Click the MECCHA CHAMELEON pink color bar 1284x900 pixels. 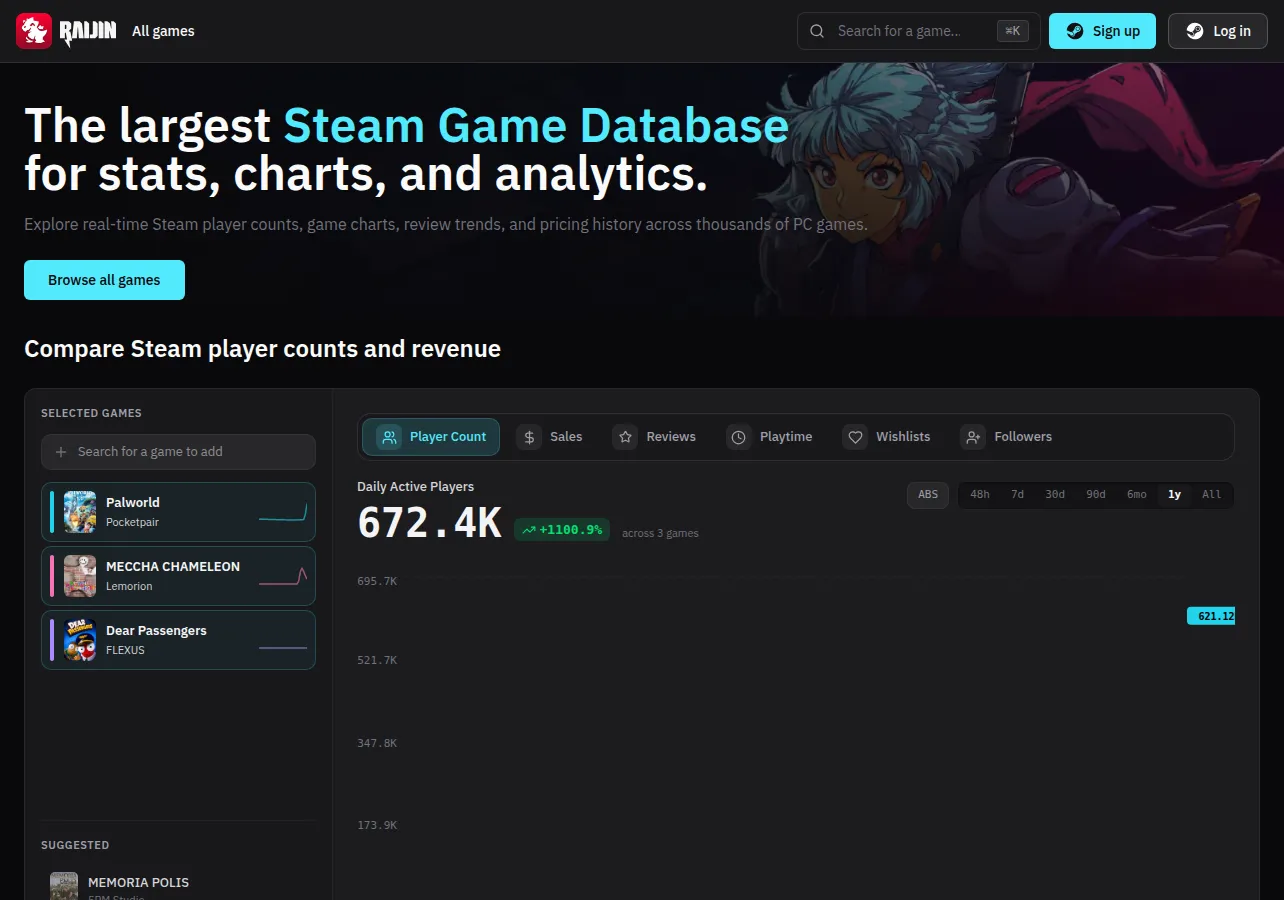pos(52,576)
